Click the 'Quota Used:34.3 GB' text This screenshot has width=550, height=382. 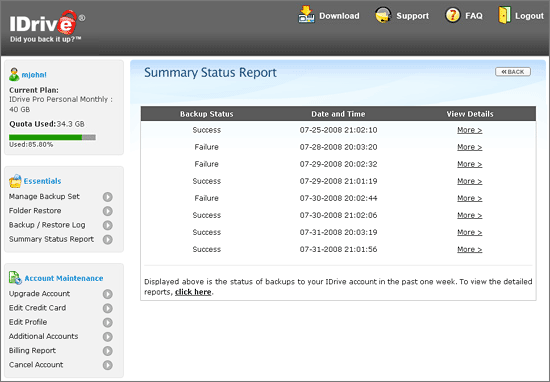click(47, 124)
